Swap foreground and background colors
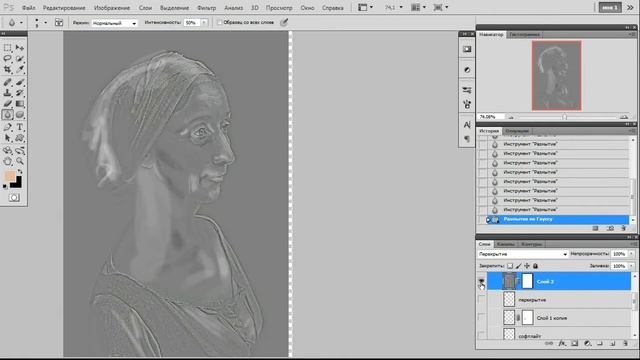 coord(20,172)
